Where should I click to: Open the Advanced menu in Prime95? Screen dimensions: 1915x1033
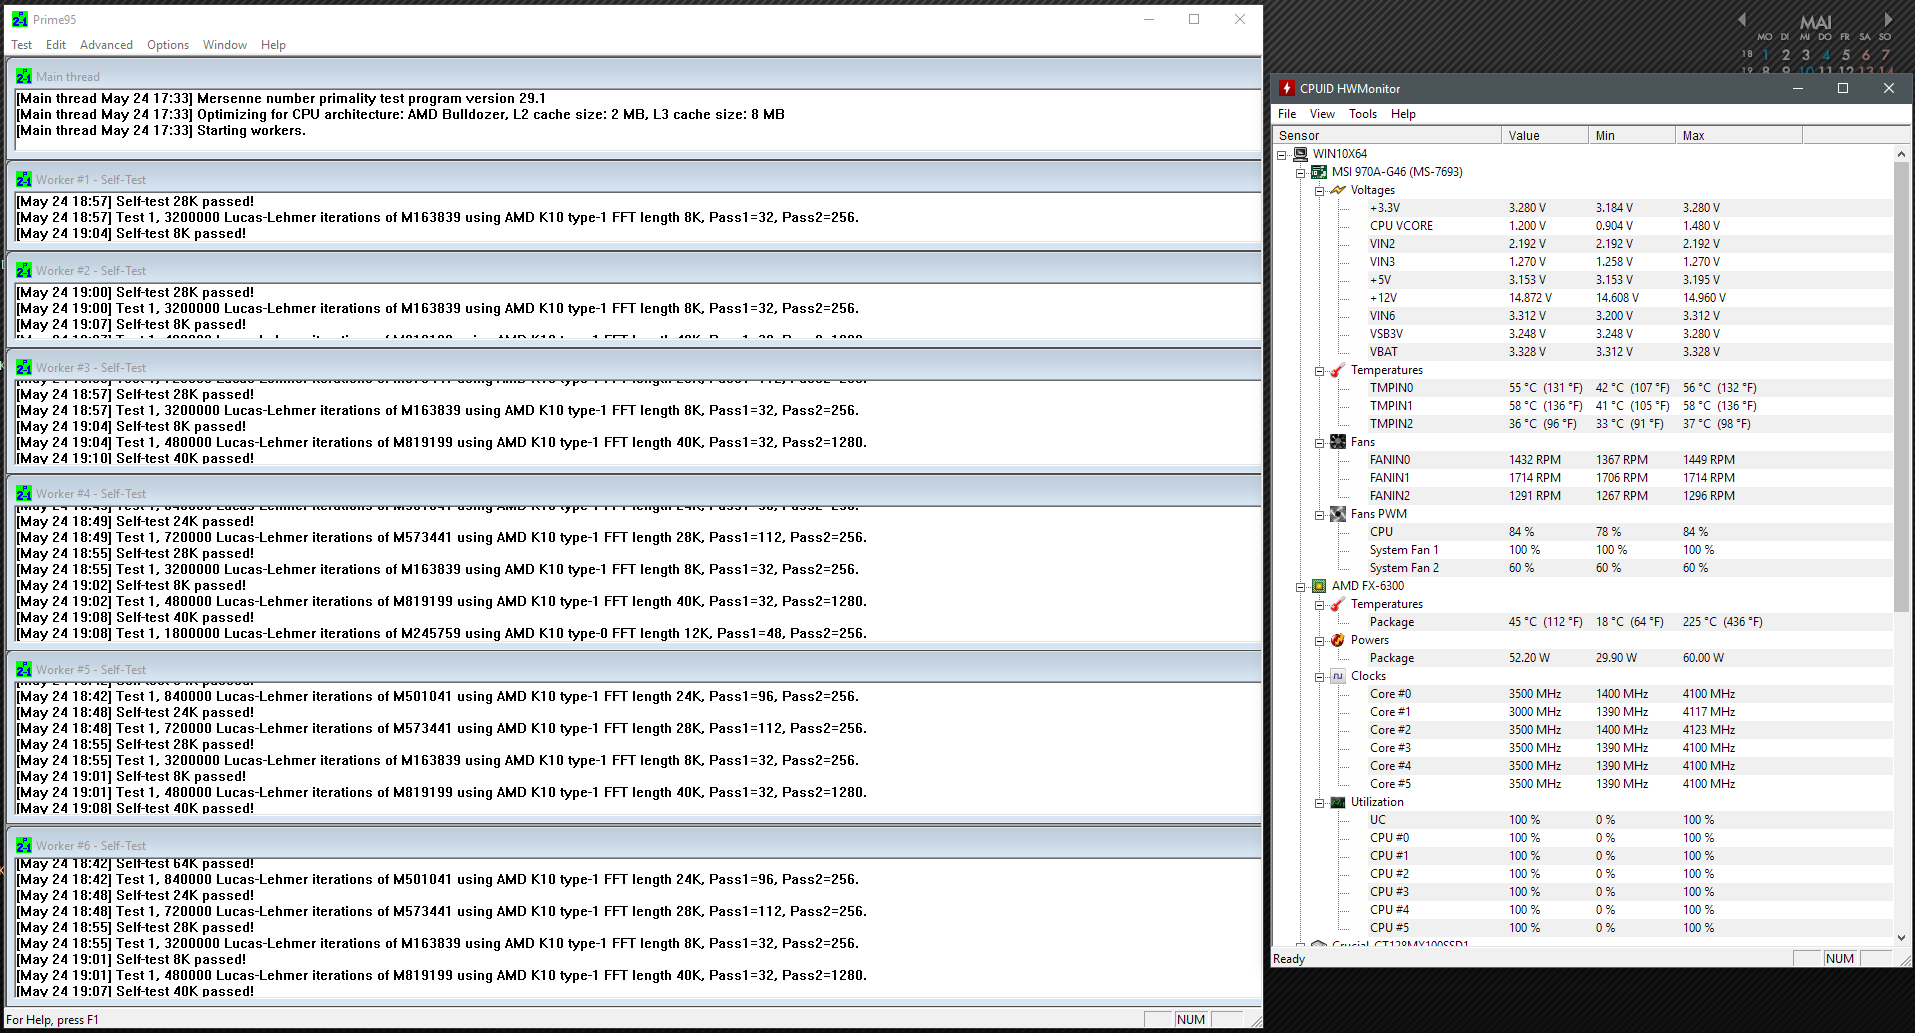tap(106, 45)
